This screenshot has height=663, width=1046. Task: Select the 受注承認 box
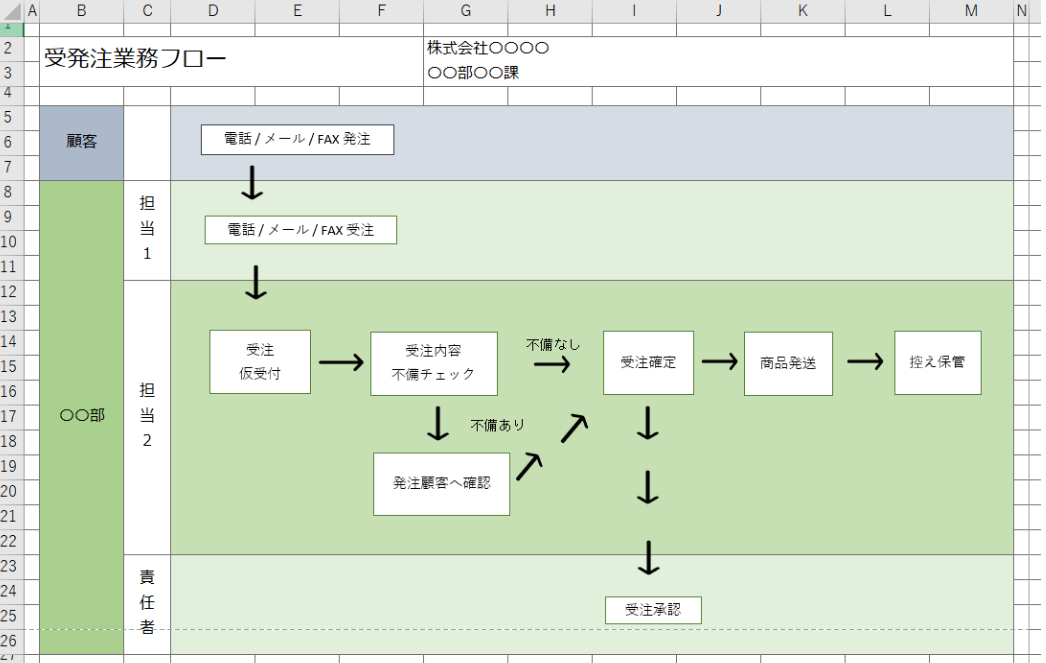click(653, 610)
